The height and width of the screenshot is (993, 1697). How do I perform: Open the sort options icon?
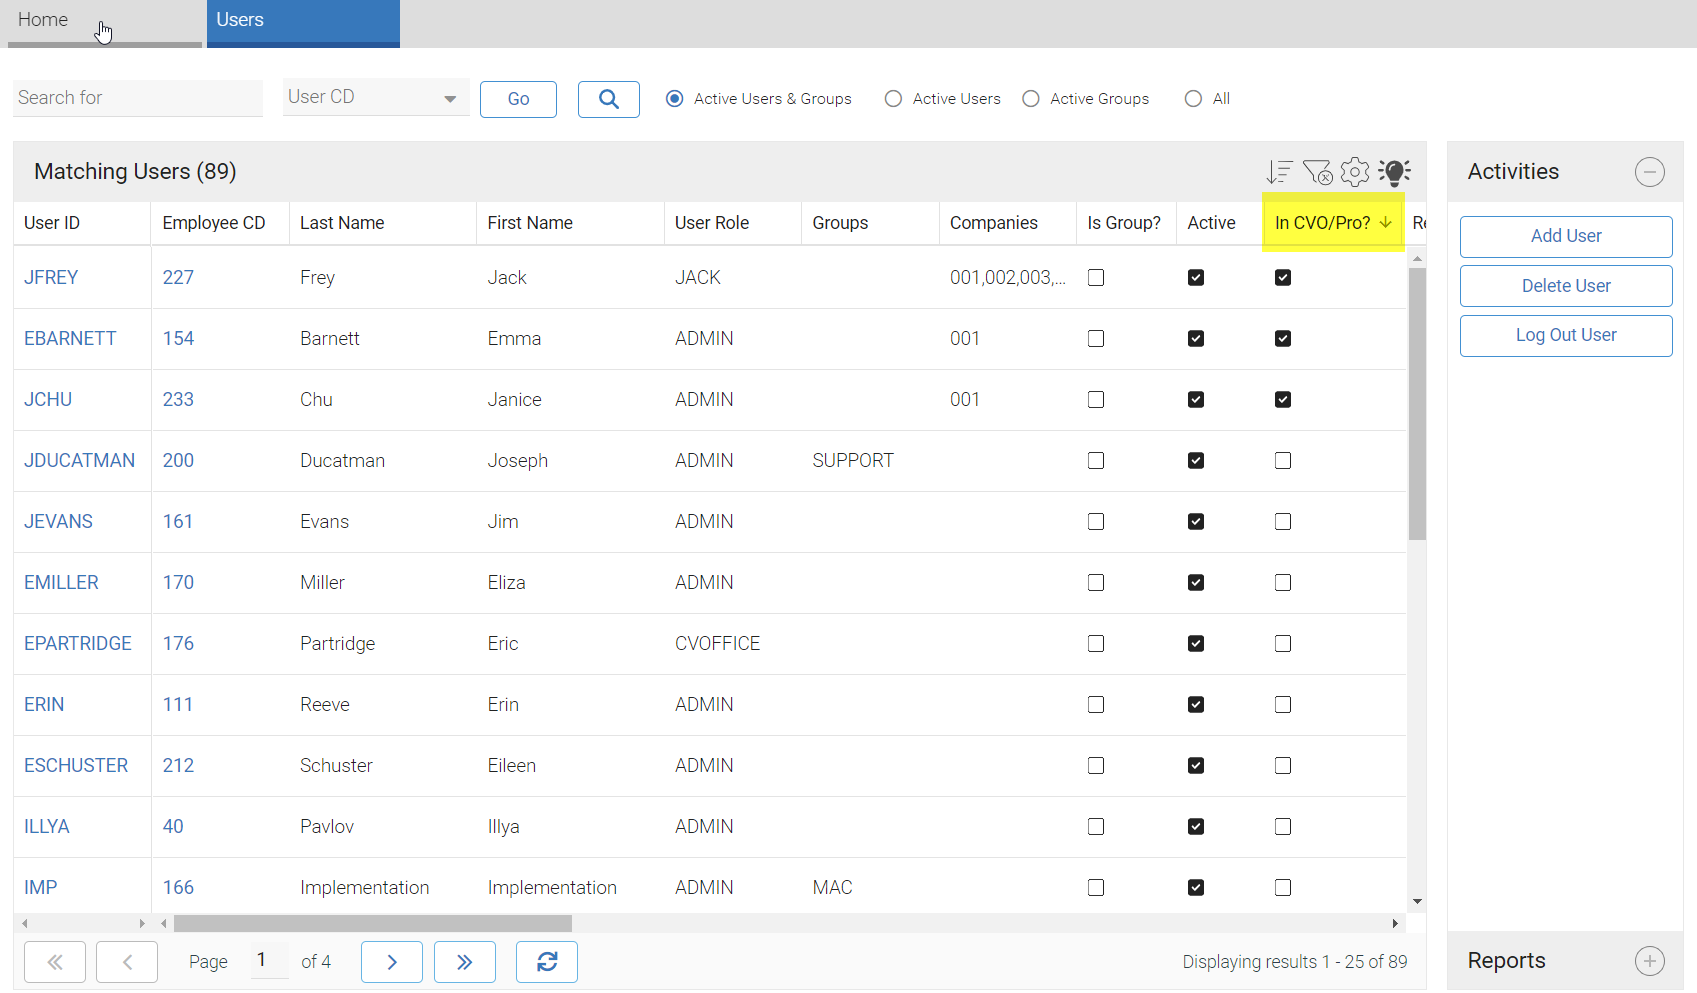click(x=1280, y=172)
